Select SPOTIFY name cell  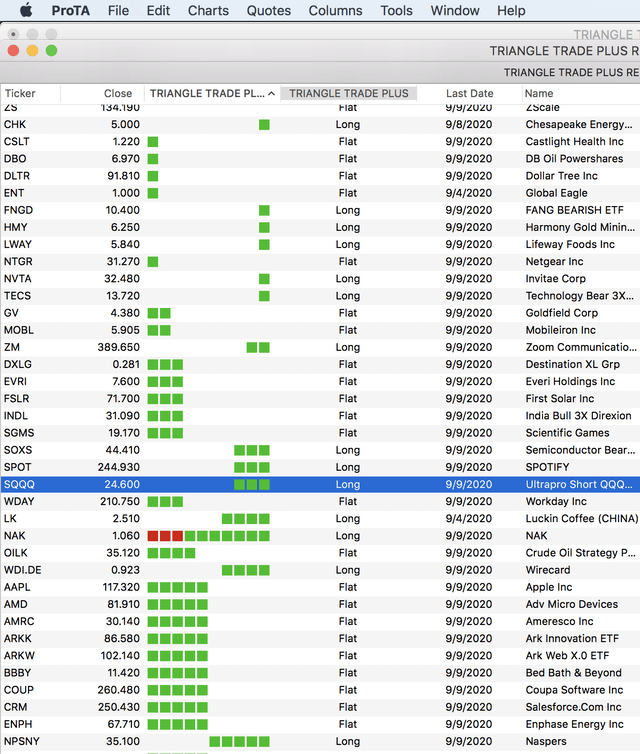(x=547, y=467)
